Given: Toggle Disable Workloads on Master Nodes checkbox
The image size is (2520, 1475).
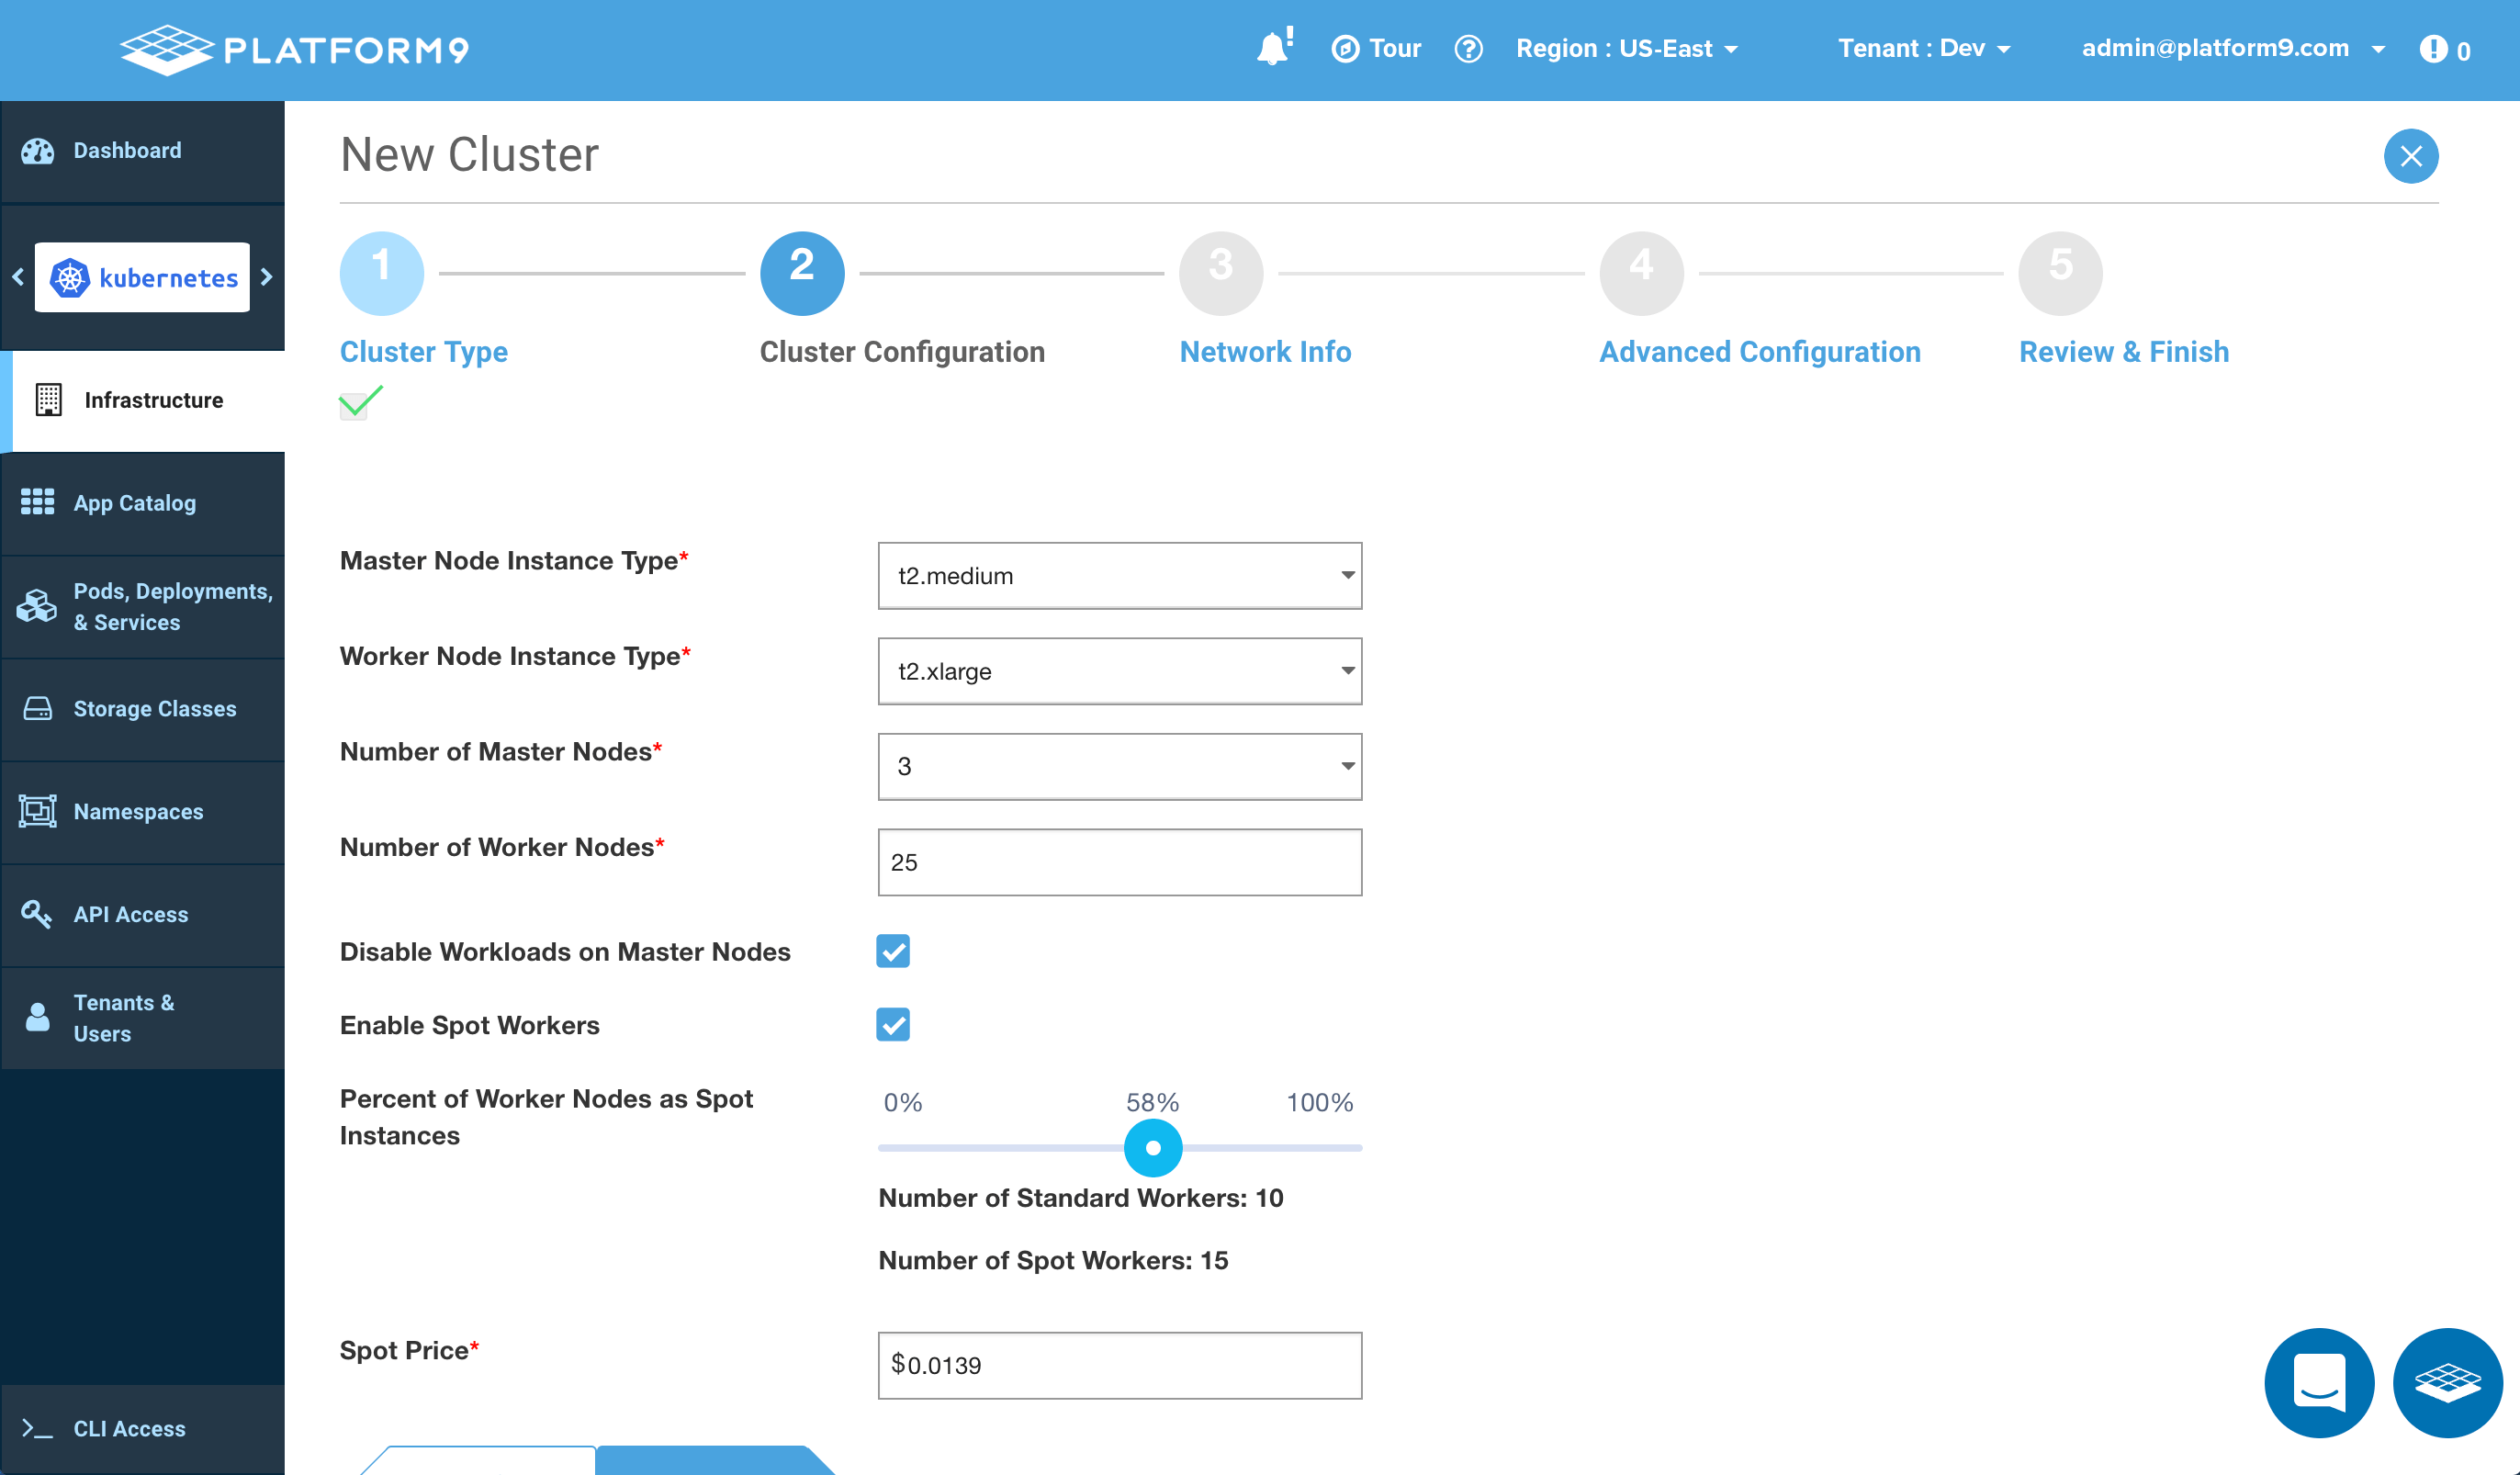Looking at the screenshot, I should [893, 951].
